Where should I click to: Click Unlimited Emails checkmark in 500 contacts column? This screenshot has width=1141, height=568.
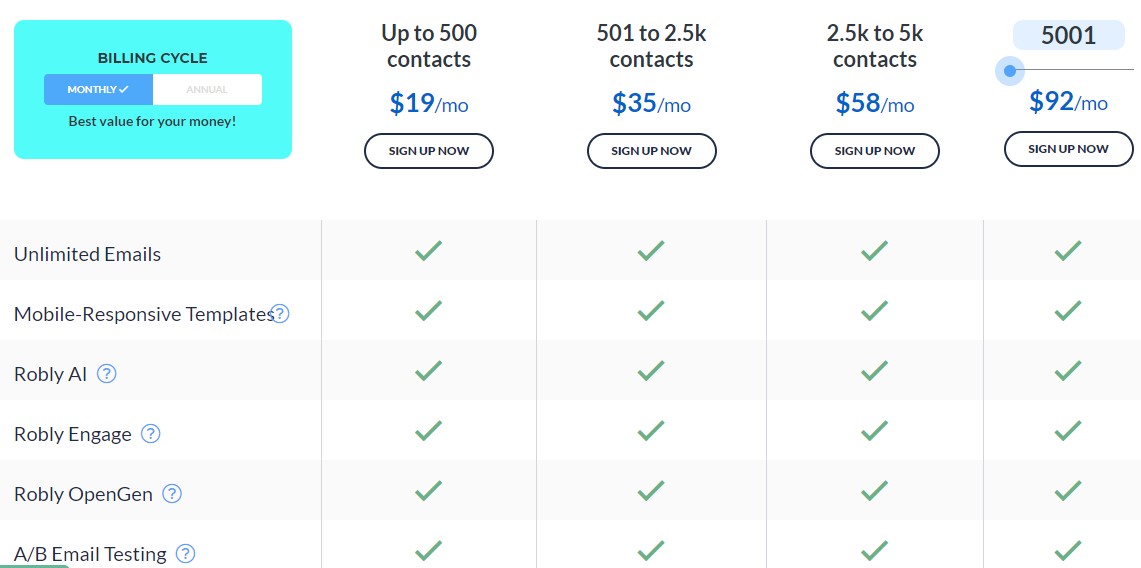(x=429, y=252)
